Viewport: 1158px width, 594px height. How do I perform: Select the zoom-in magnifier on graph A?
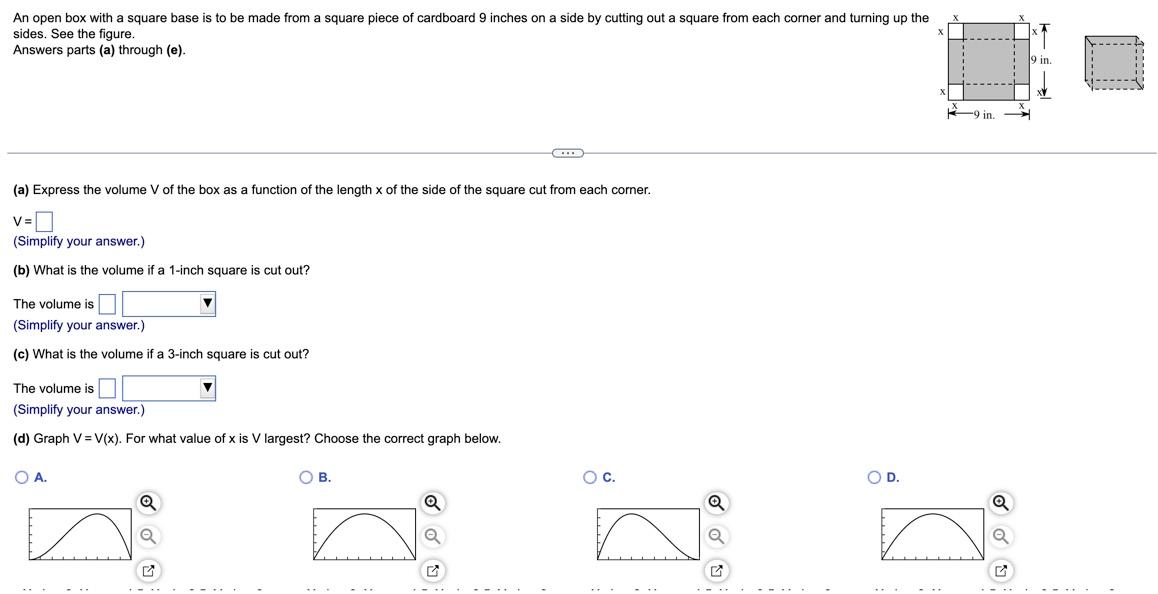[x=147, y=500]
